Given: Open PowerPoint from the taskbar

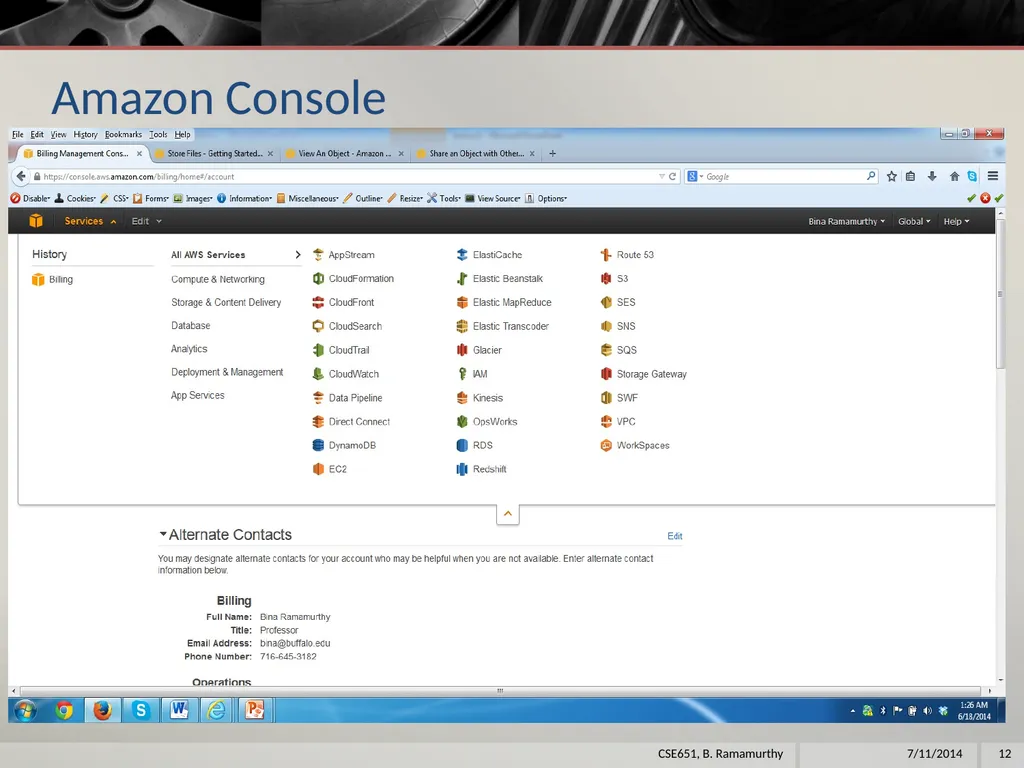Looking at the screenshot, I should pyautogui.click(x=255, y=710).
